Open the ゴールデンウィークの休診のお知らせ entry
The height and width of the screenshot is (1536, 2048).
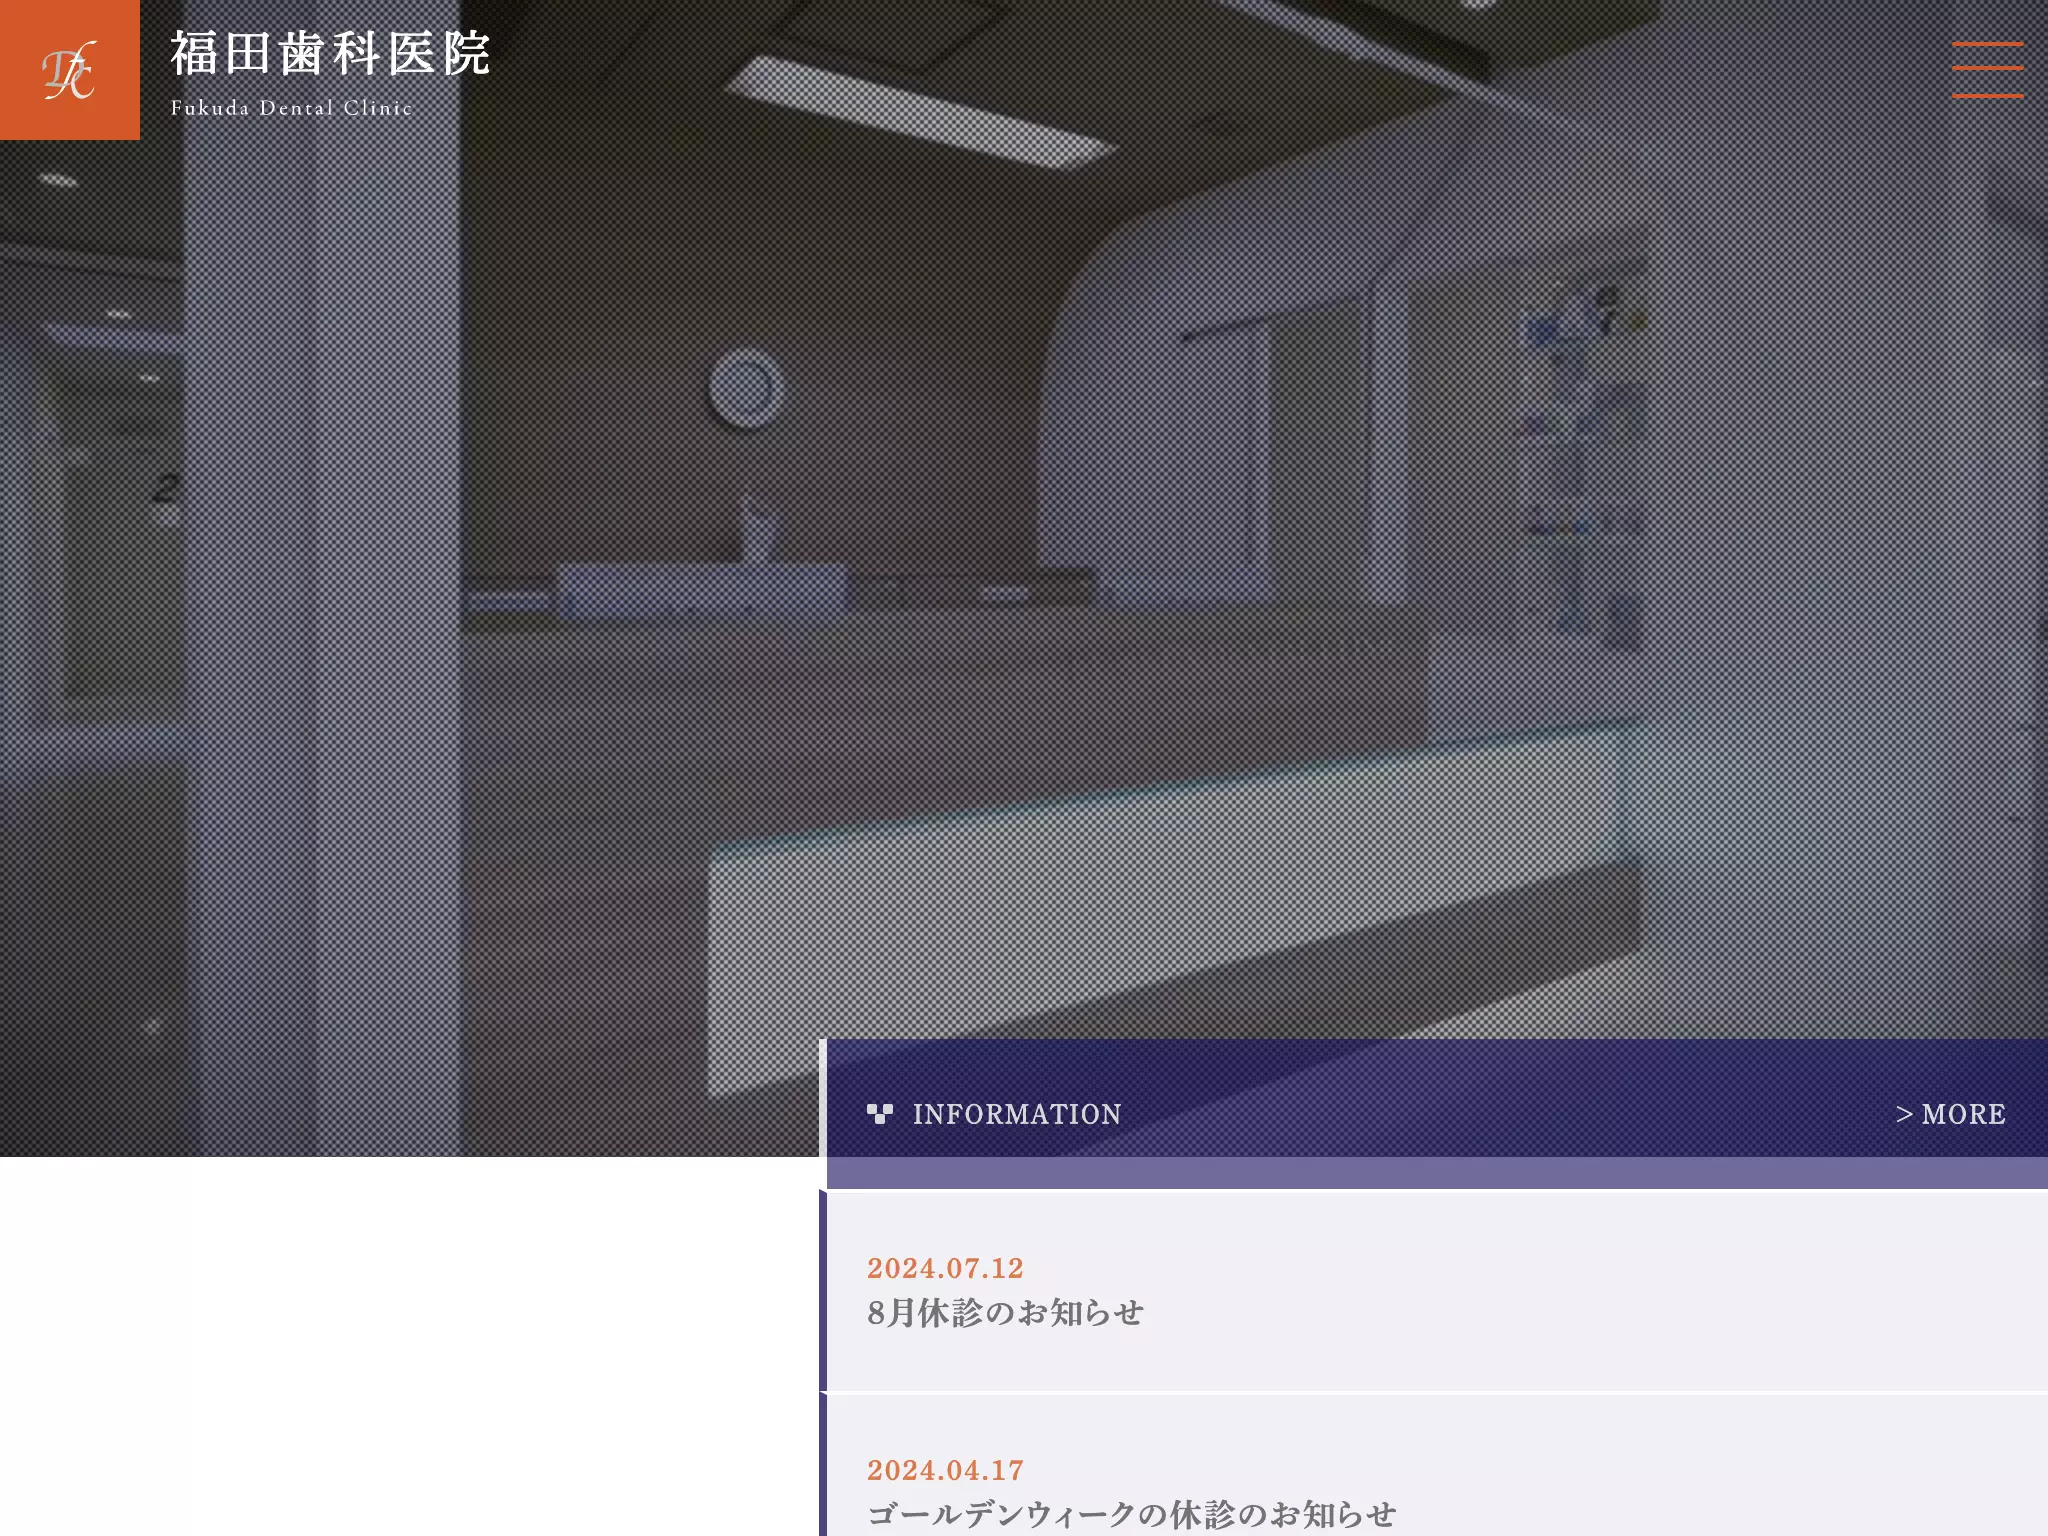click(x=1131, y=1514)
